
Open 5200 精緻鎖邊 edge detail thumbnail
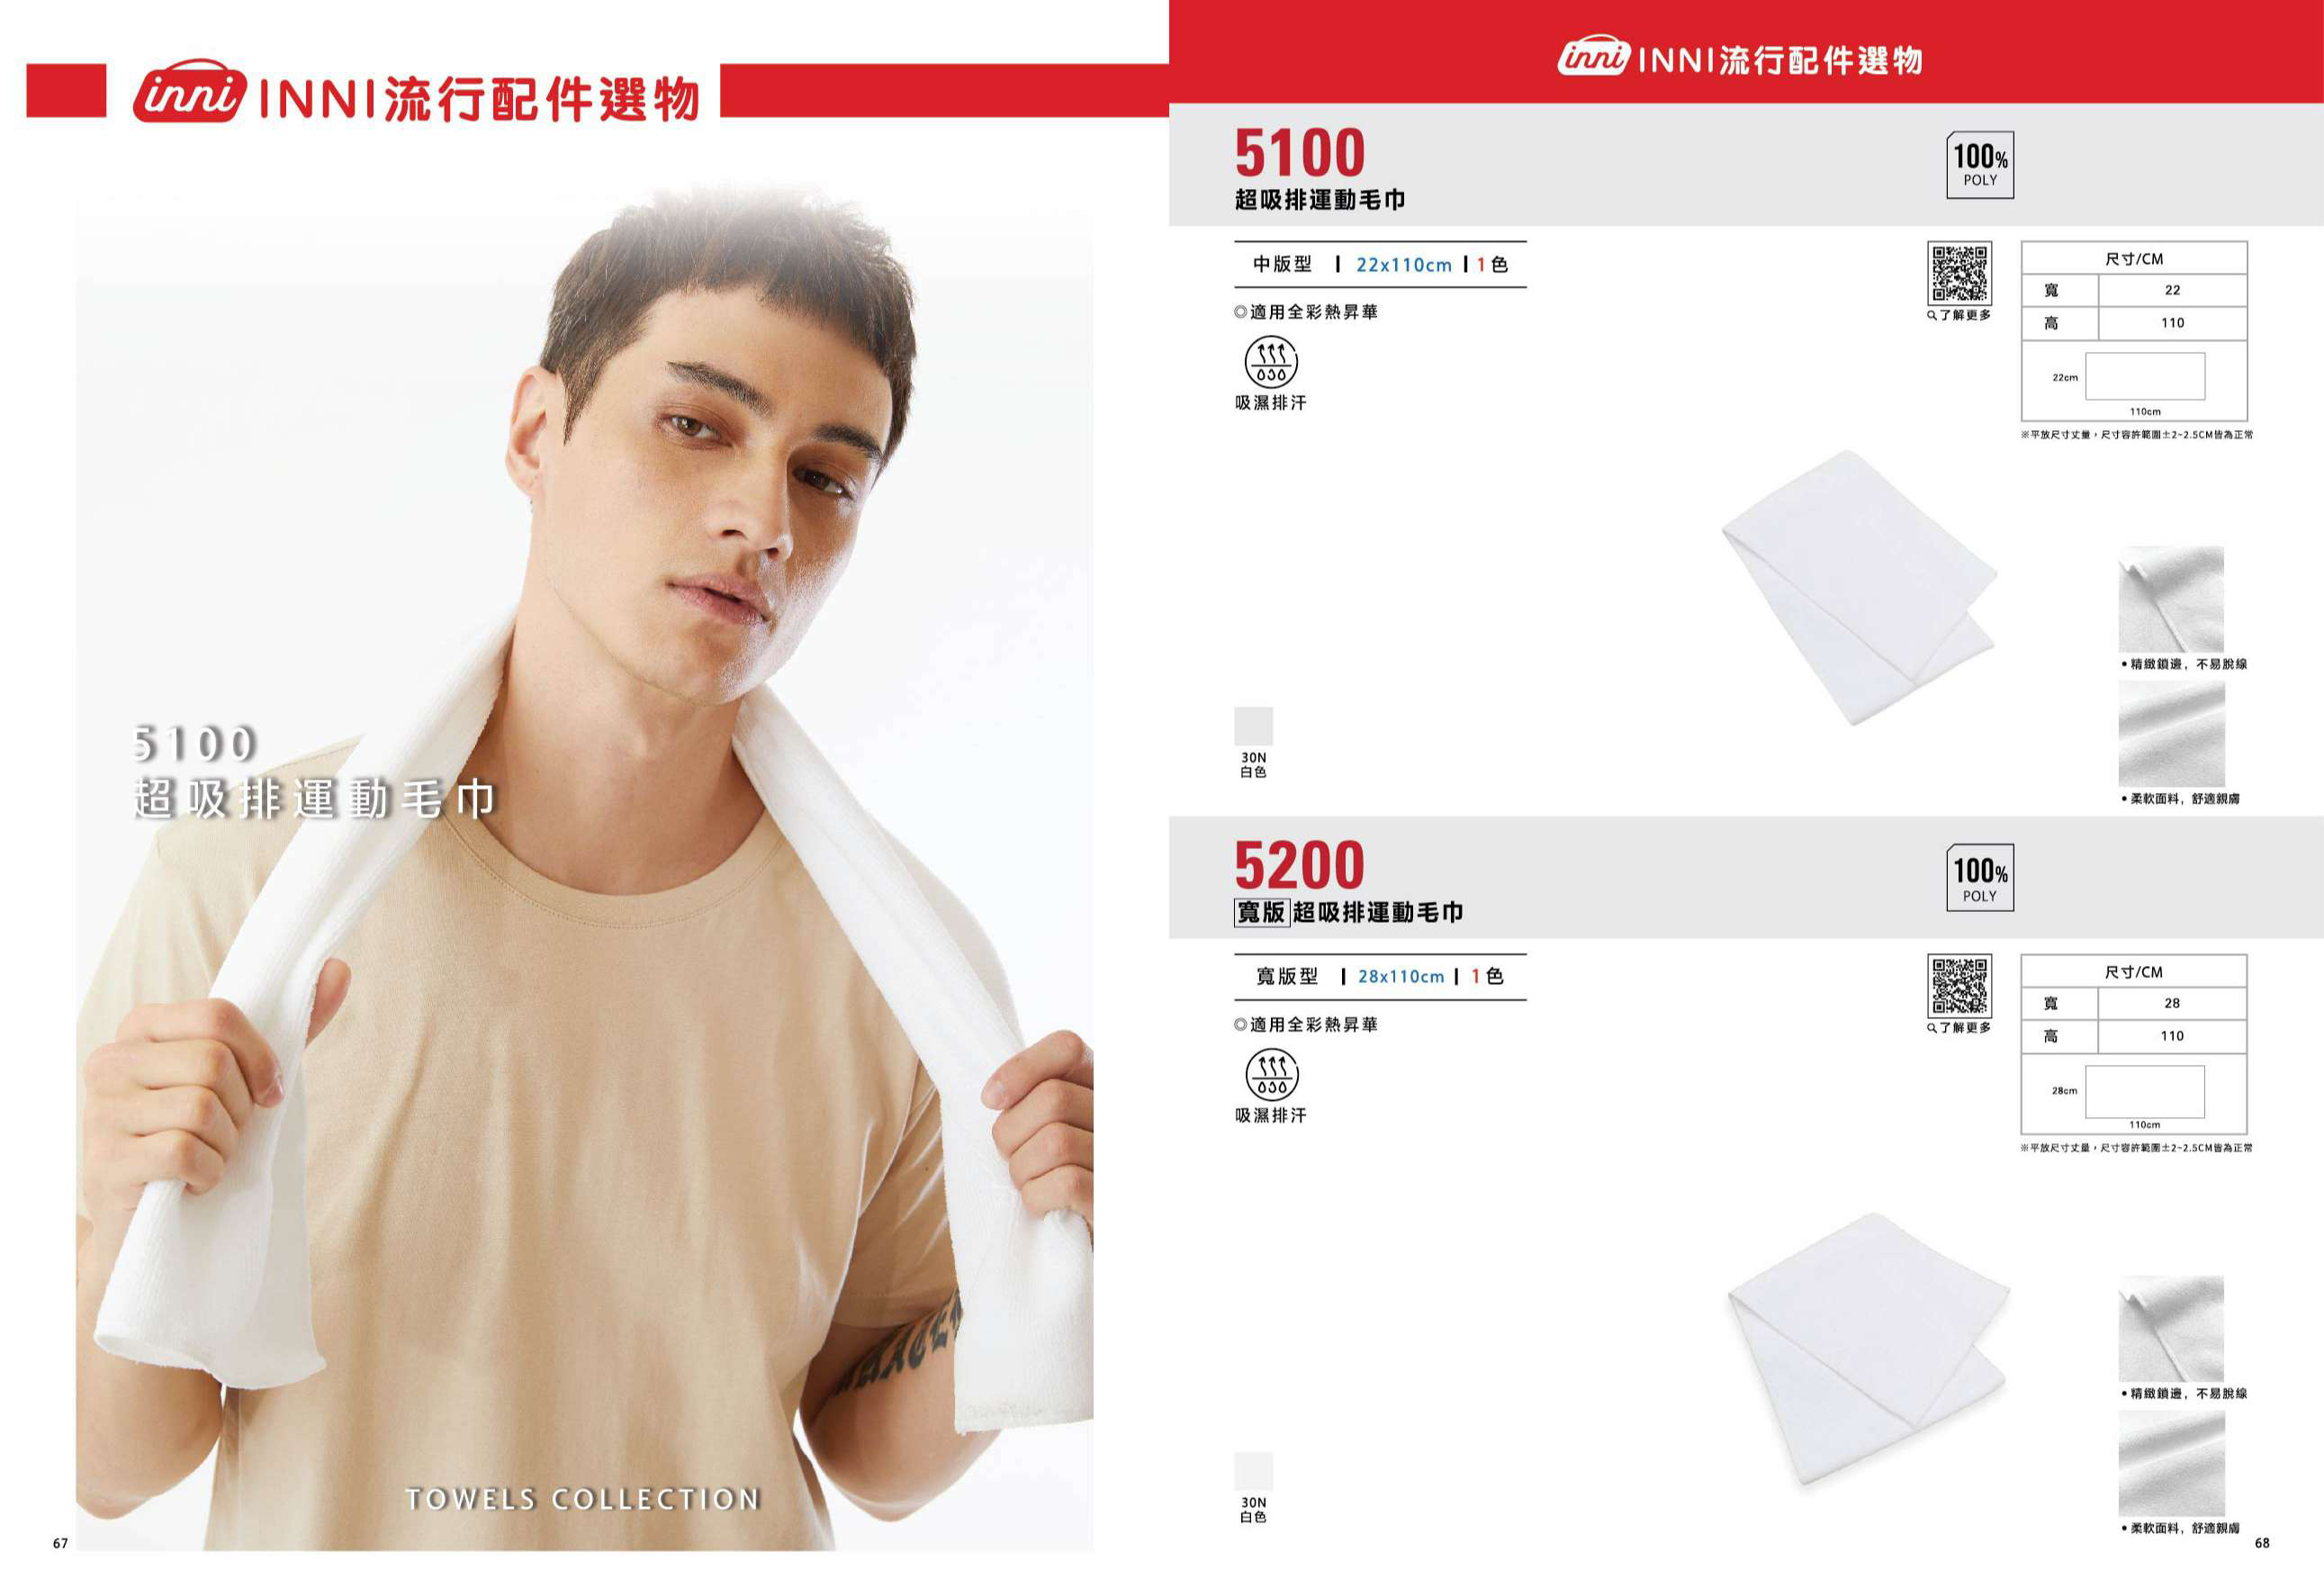tap(2171, 1328)
